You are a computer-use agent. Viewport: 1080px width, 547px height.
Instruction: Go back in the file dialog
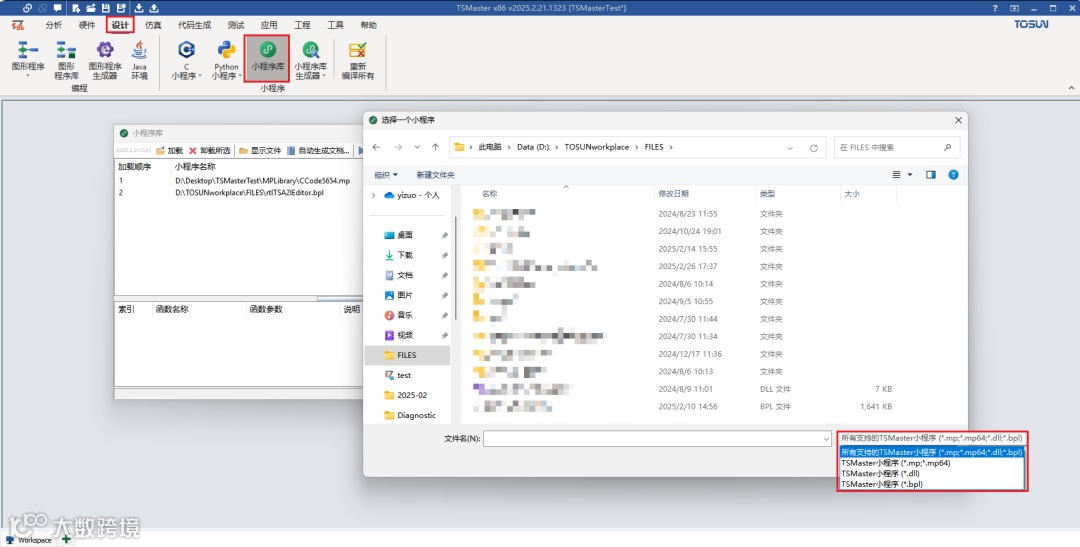click(x=376, y=147)
